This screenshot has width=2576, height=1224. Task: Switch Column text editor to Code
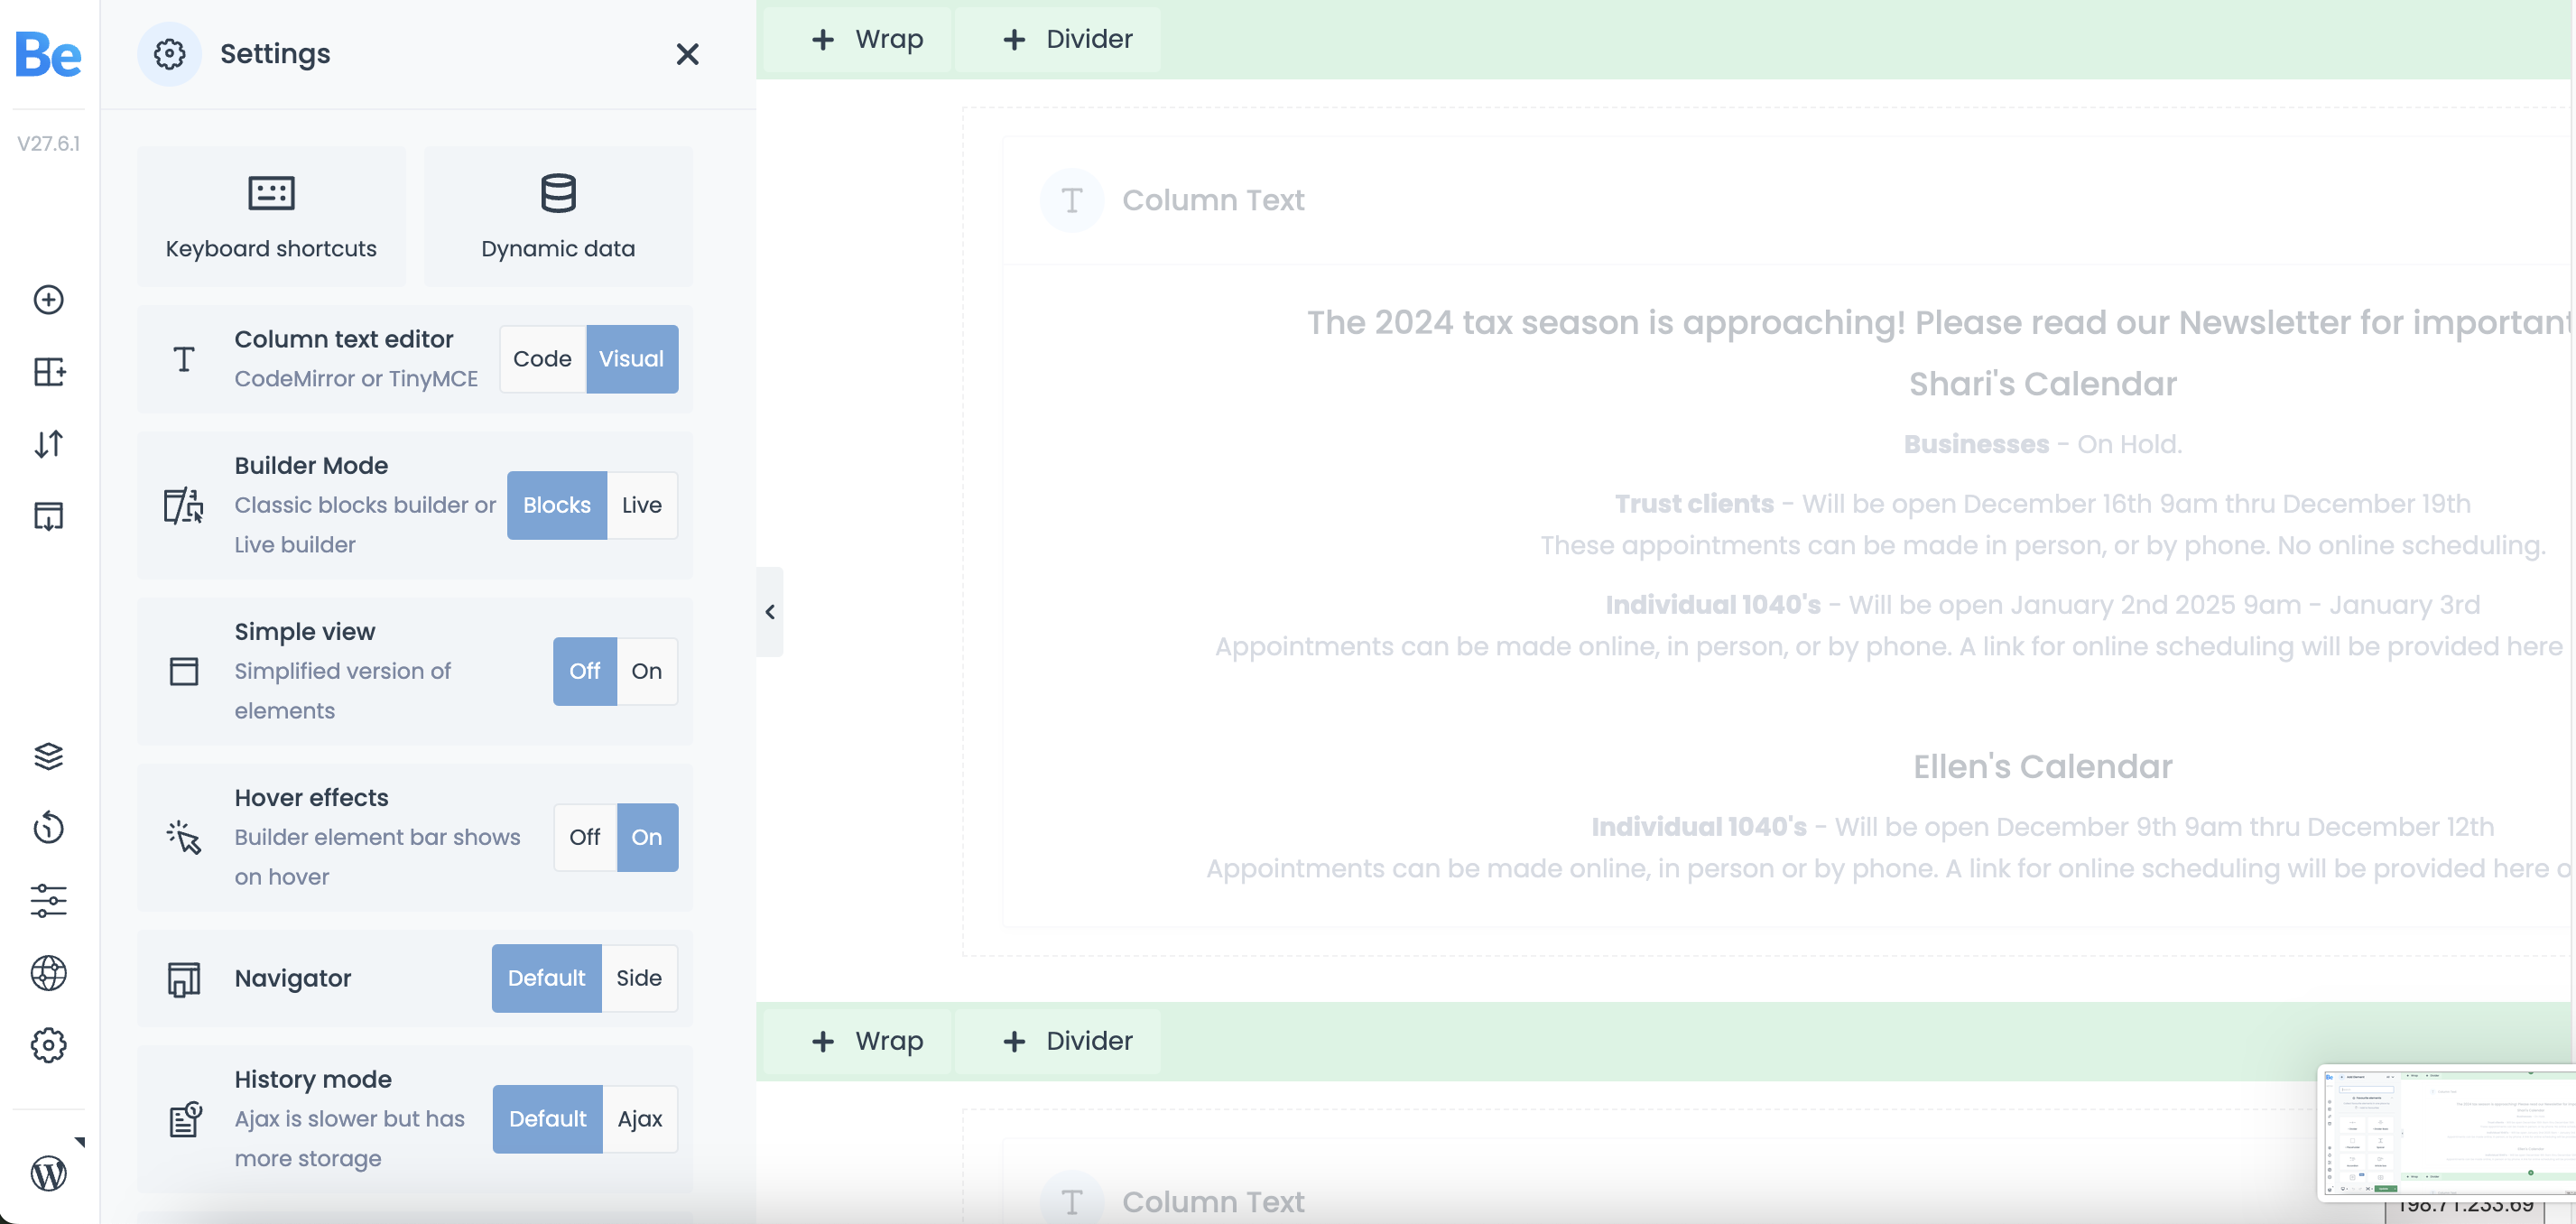[x=541, y=358]
